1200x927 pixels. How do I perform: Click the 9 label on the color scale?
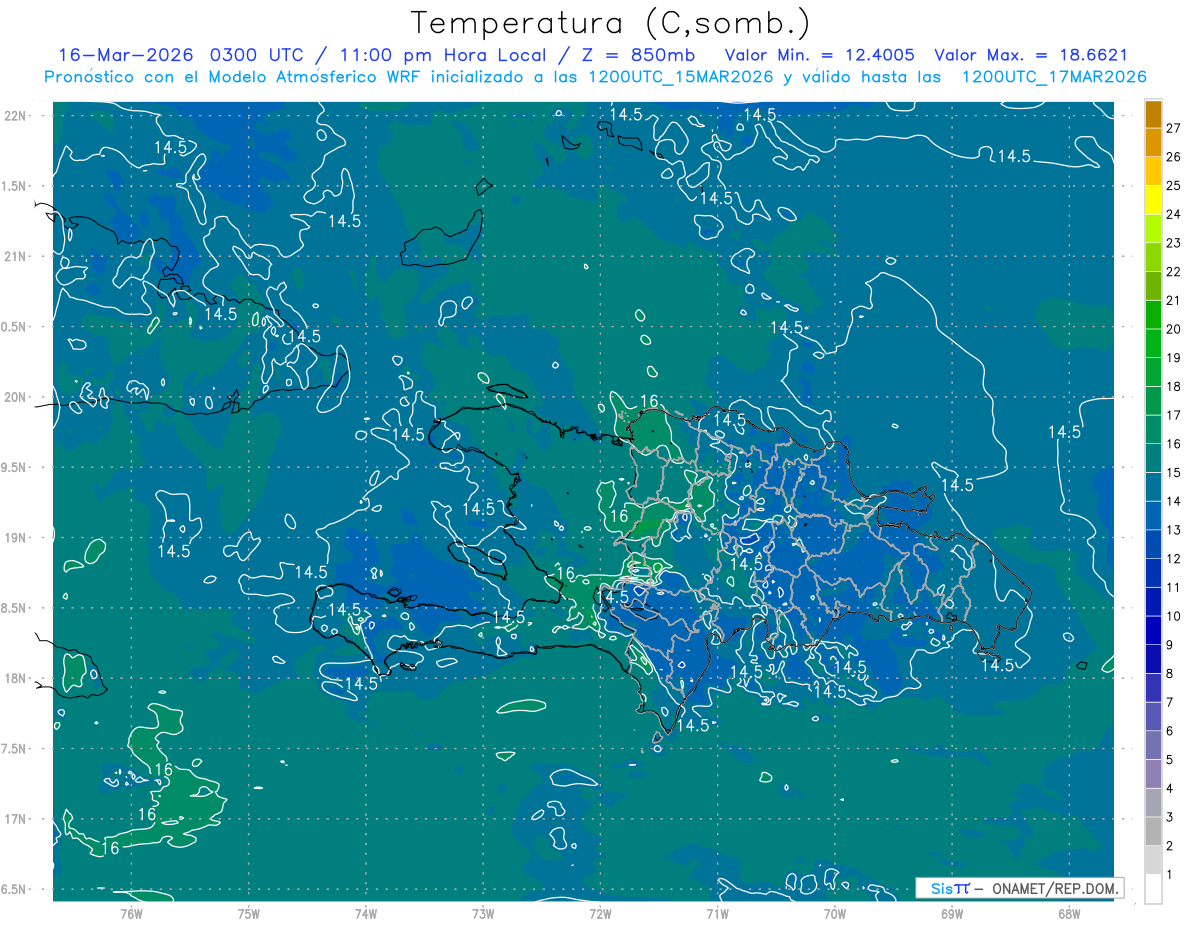tap(1170, 645)
